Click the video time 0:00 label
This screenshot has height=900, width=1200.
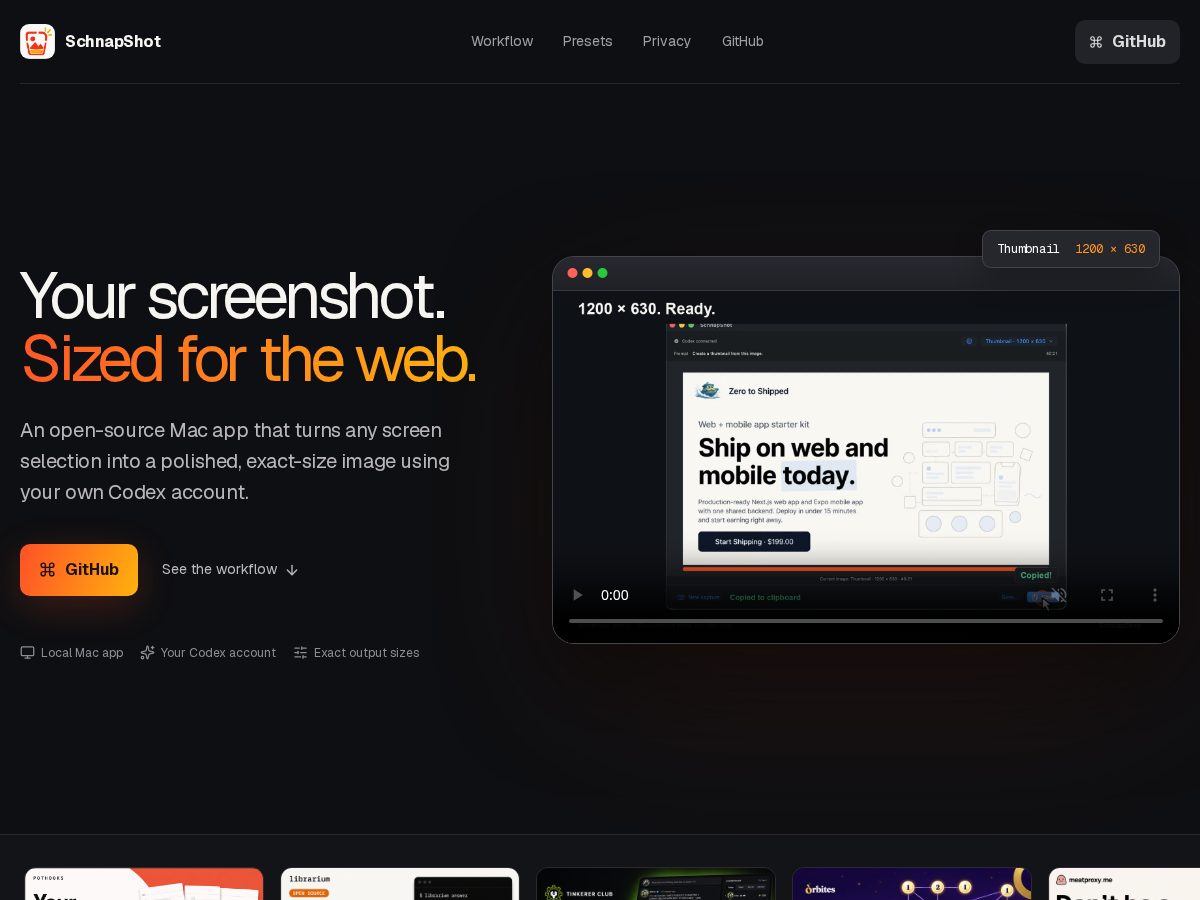615,595
